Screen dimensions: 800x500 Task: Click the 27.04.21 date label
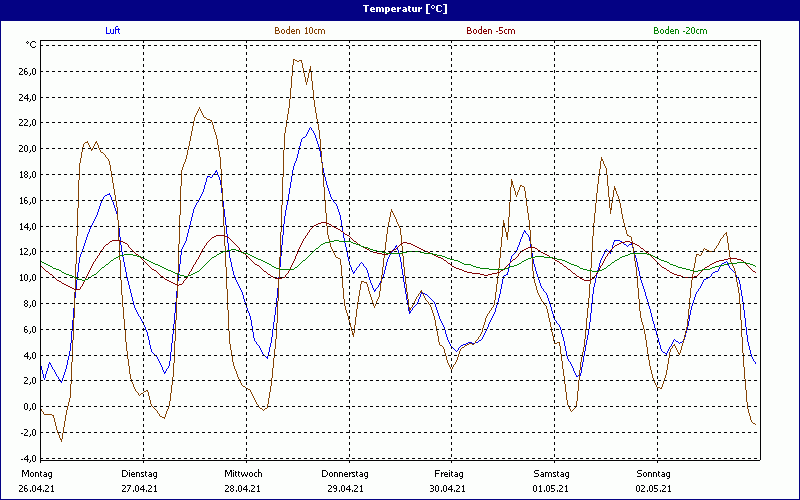(x=139, y=488)
